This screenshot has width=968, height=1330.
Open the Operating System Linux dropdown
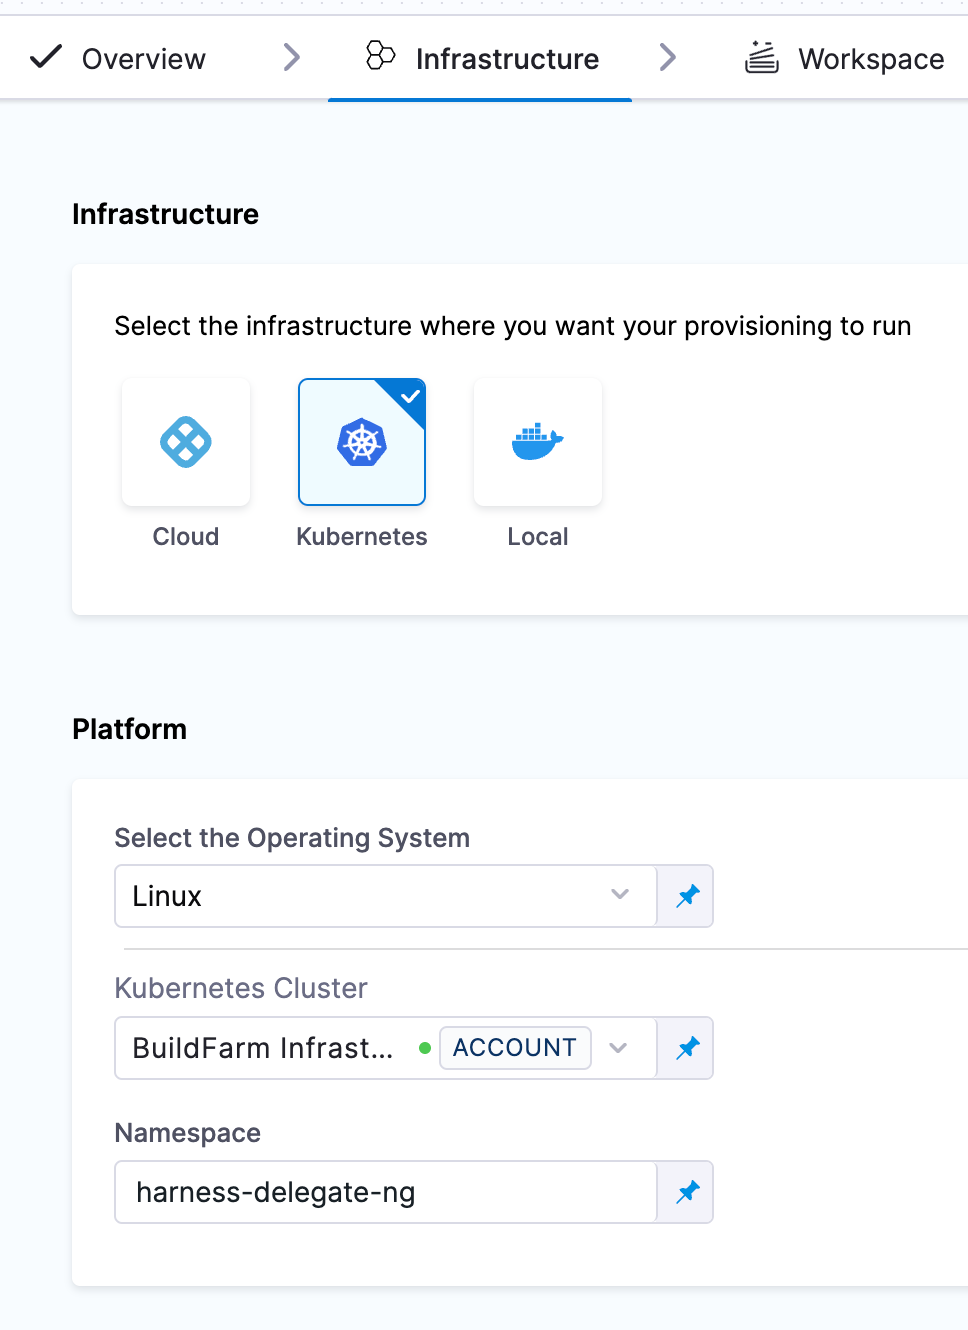click(x=385, y=896)
